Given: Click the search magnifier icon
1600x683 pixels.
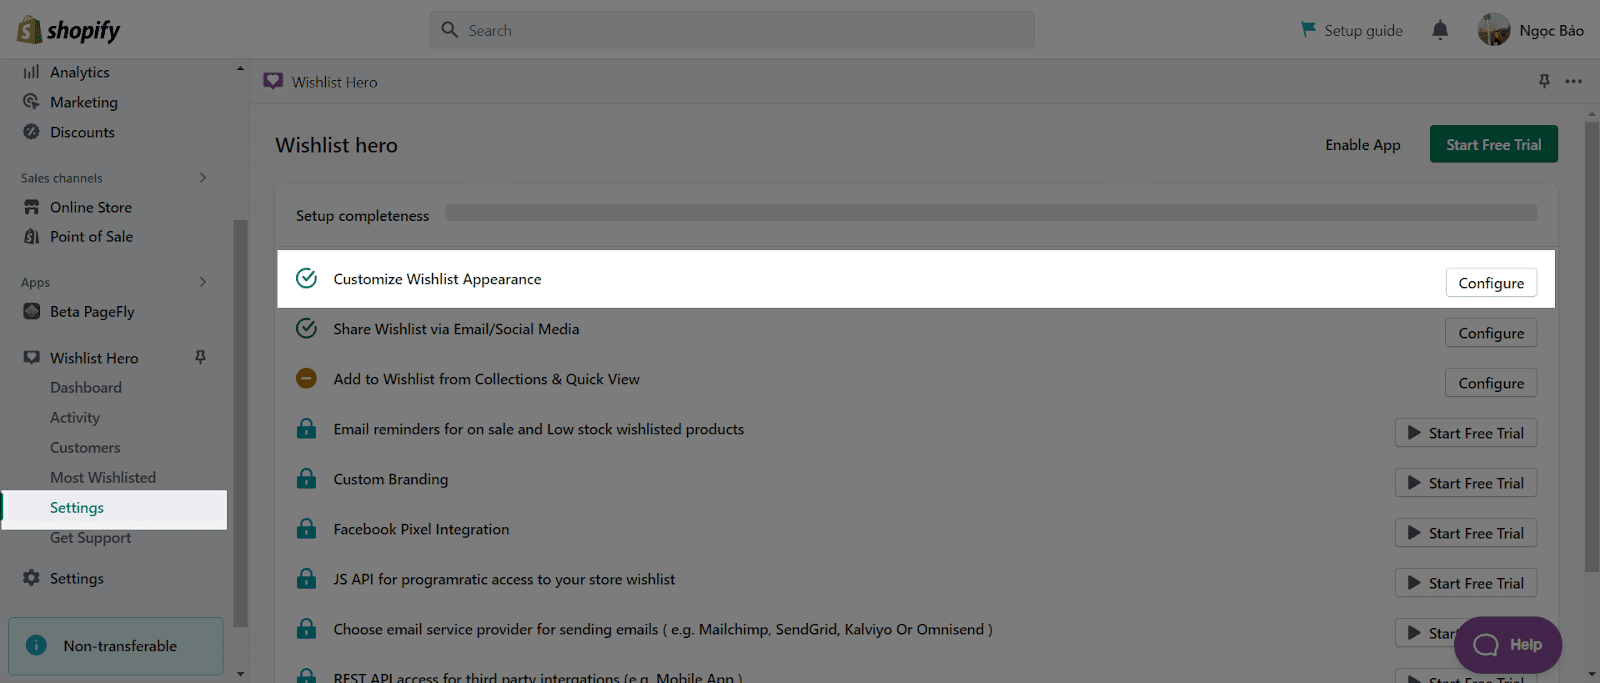Looking at the screenshot, I should 450,30.
